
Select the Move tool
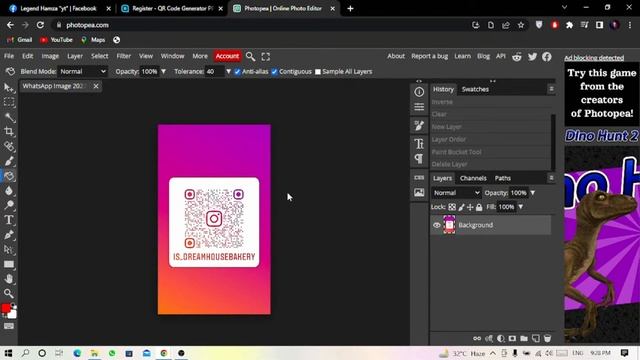pyautogui.click(x=9, y=88)
